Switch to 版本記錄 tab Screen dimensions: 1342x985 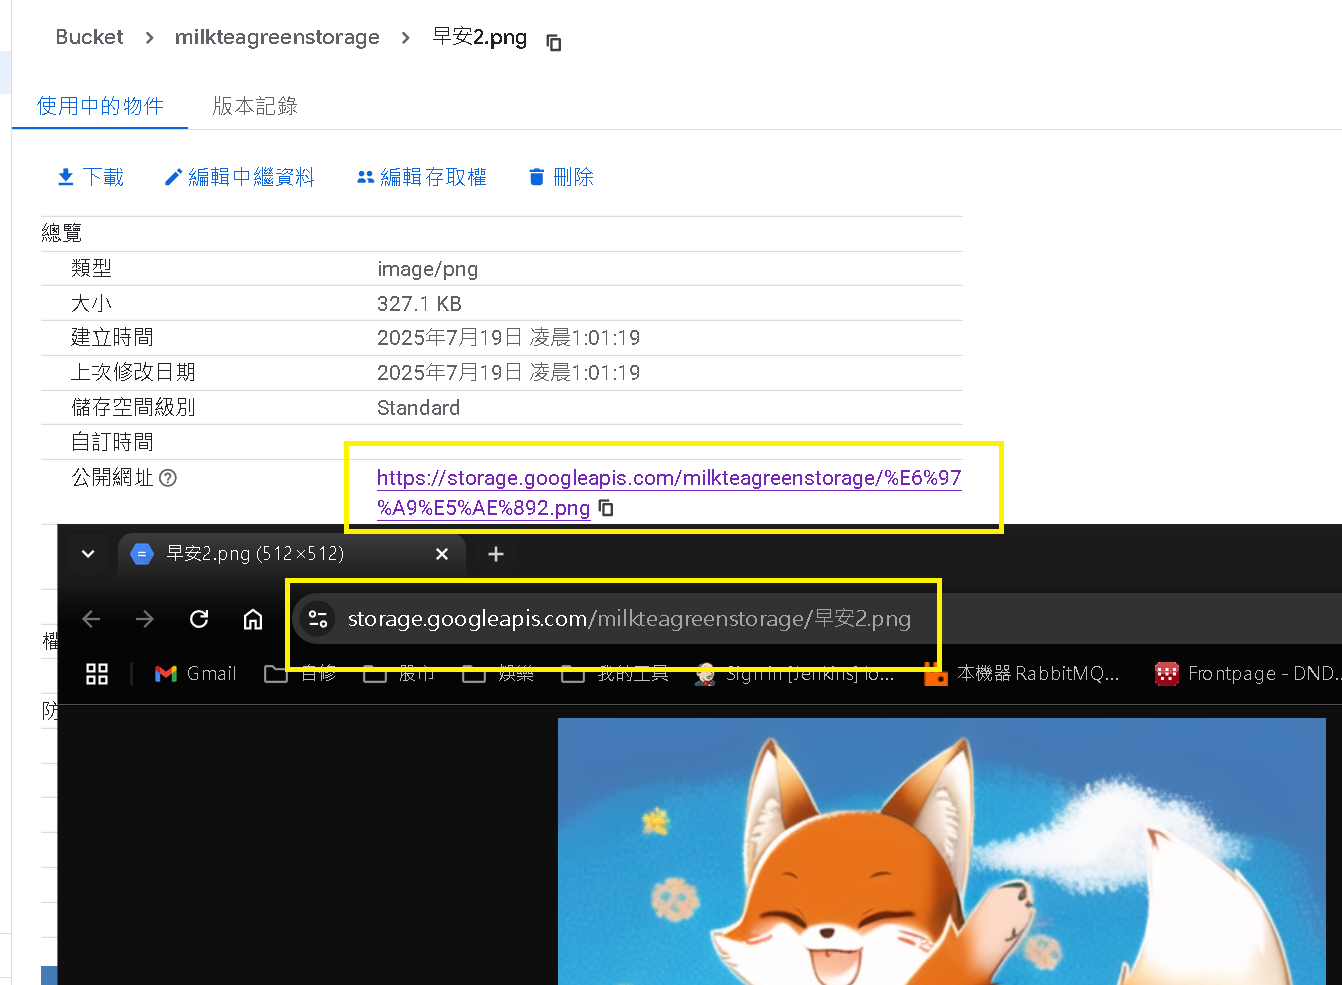point(255,106)
